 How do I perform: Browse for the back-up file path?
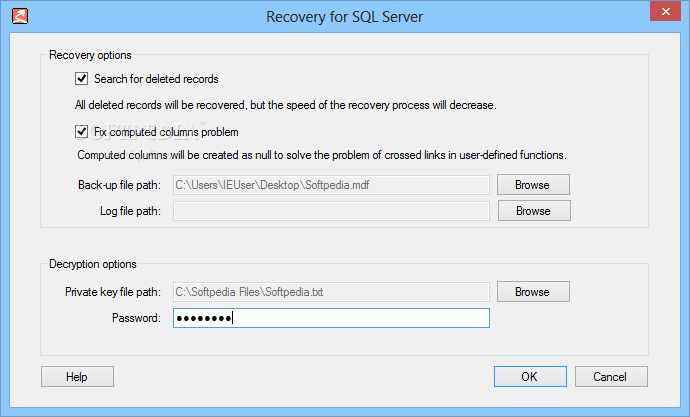pos(533,185)
